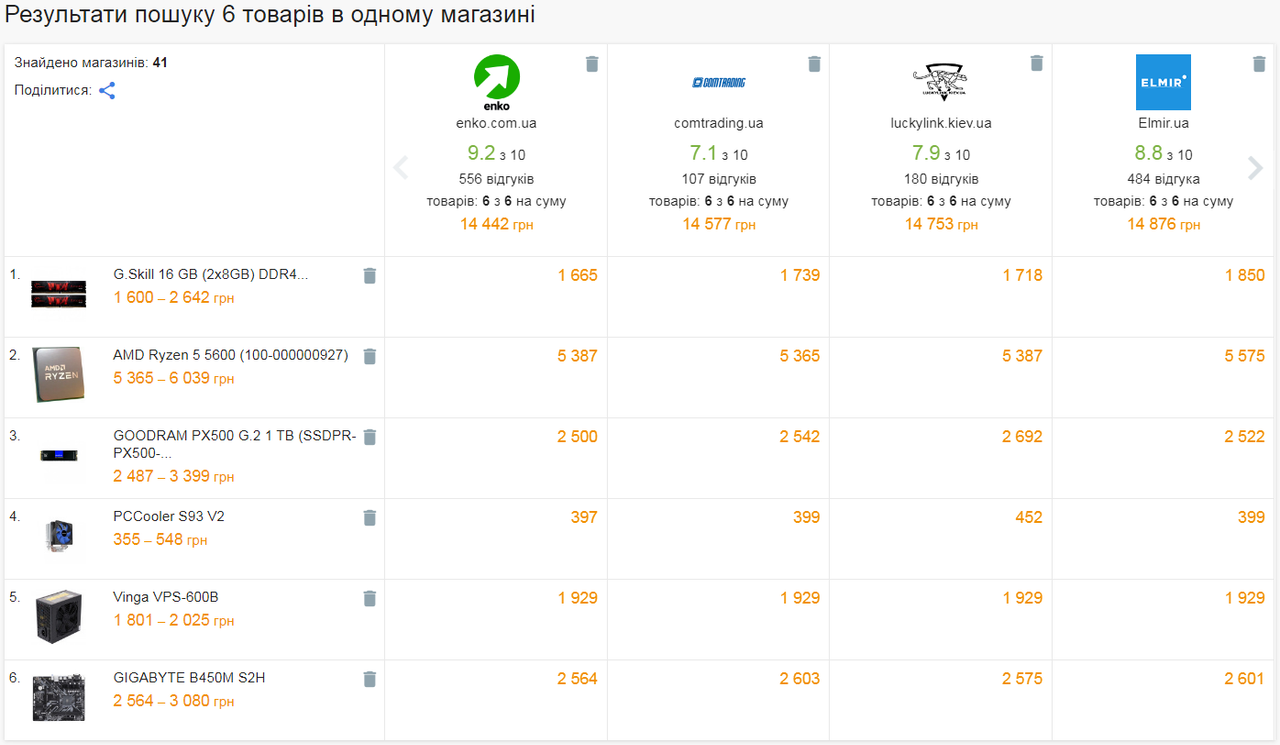Image resolution: width=1280 pixels, height=745 pixels.
Task: Show previous stores with left arrow
Action: (401, 167)
